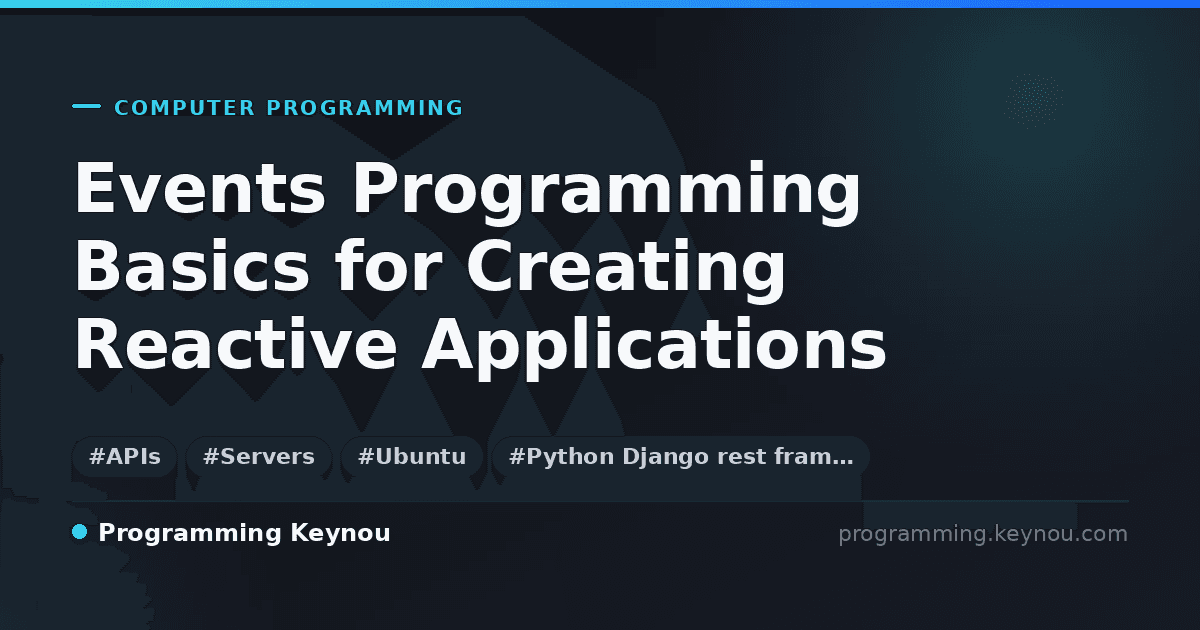This screenshot has height=630, width=1200.
Task: Click the cyan dot beside Programming Keynou
Action: click(80, 532)
